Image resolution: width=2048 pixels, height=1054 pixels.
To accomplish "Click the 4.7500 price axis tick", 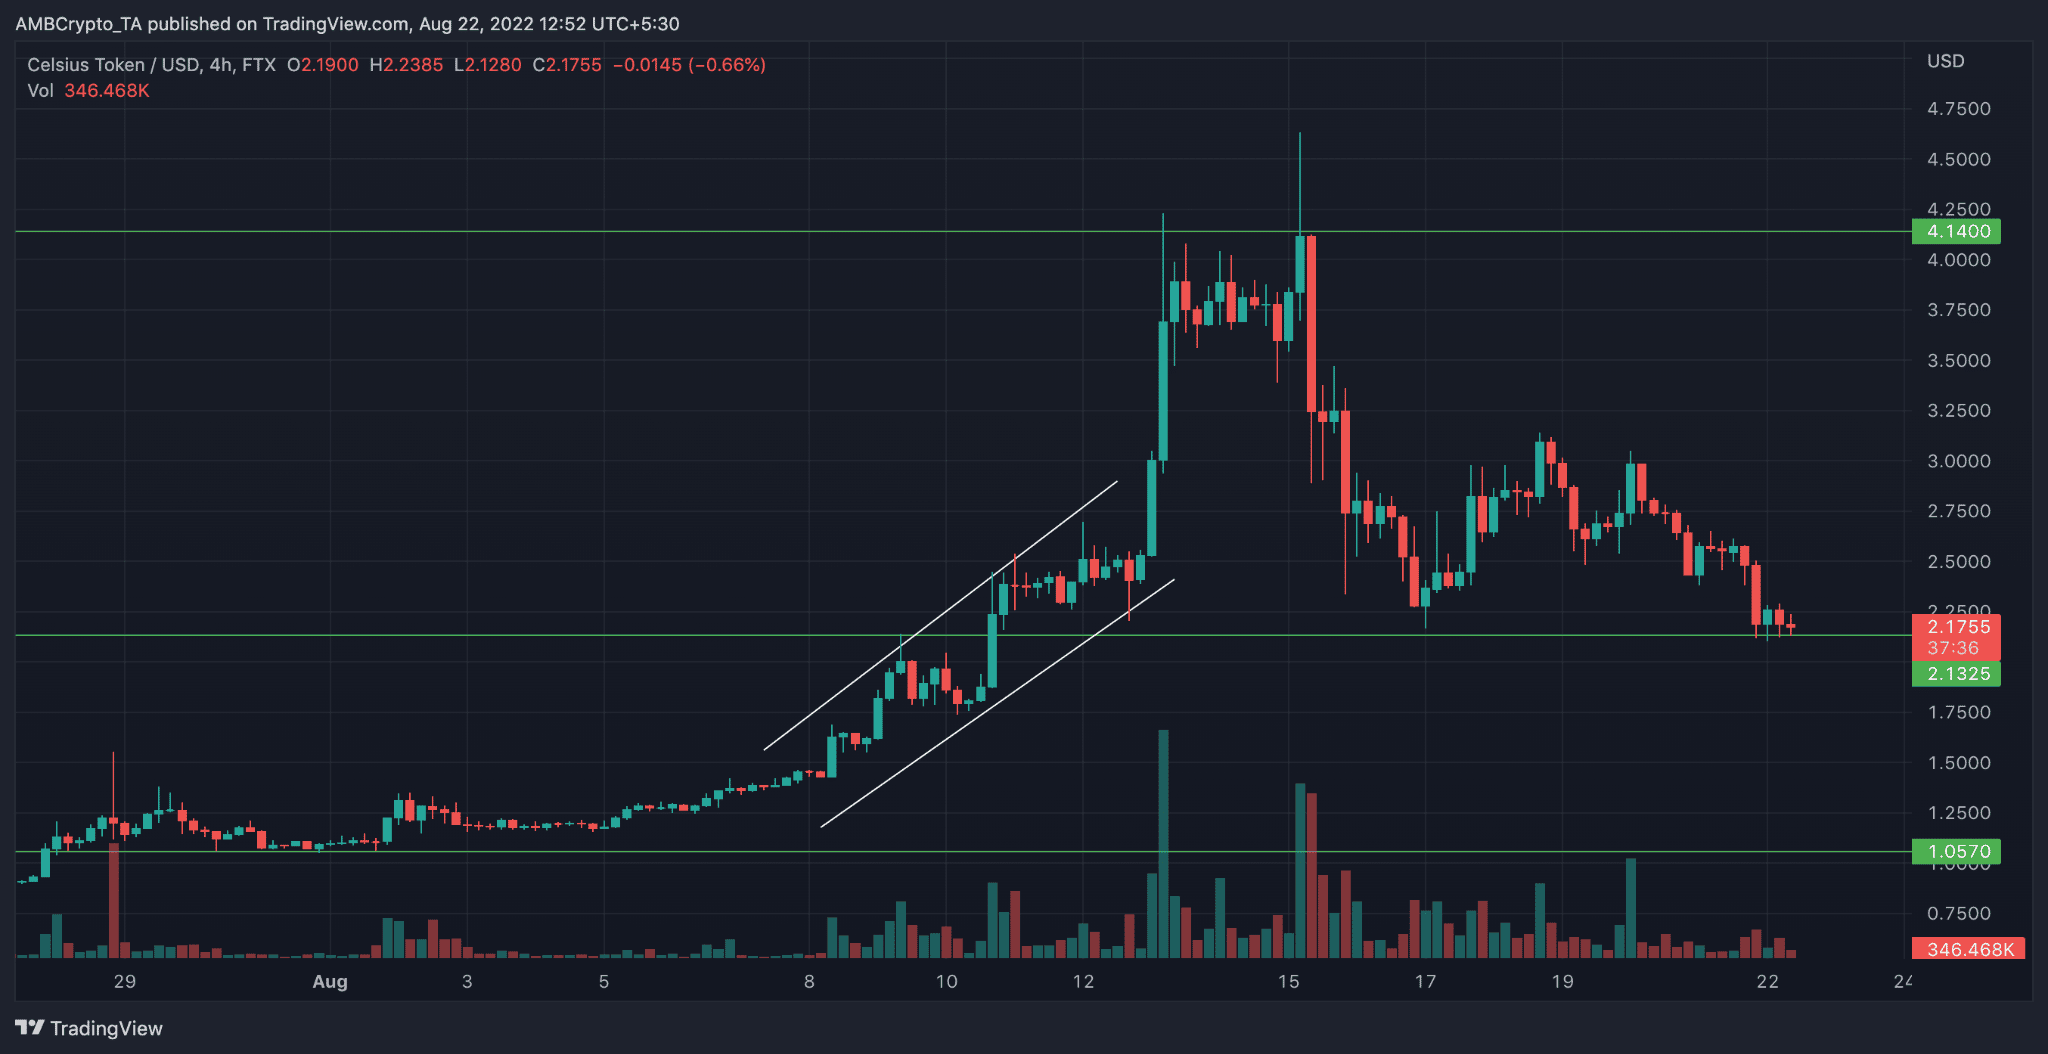I will tap(1958, 109).
